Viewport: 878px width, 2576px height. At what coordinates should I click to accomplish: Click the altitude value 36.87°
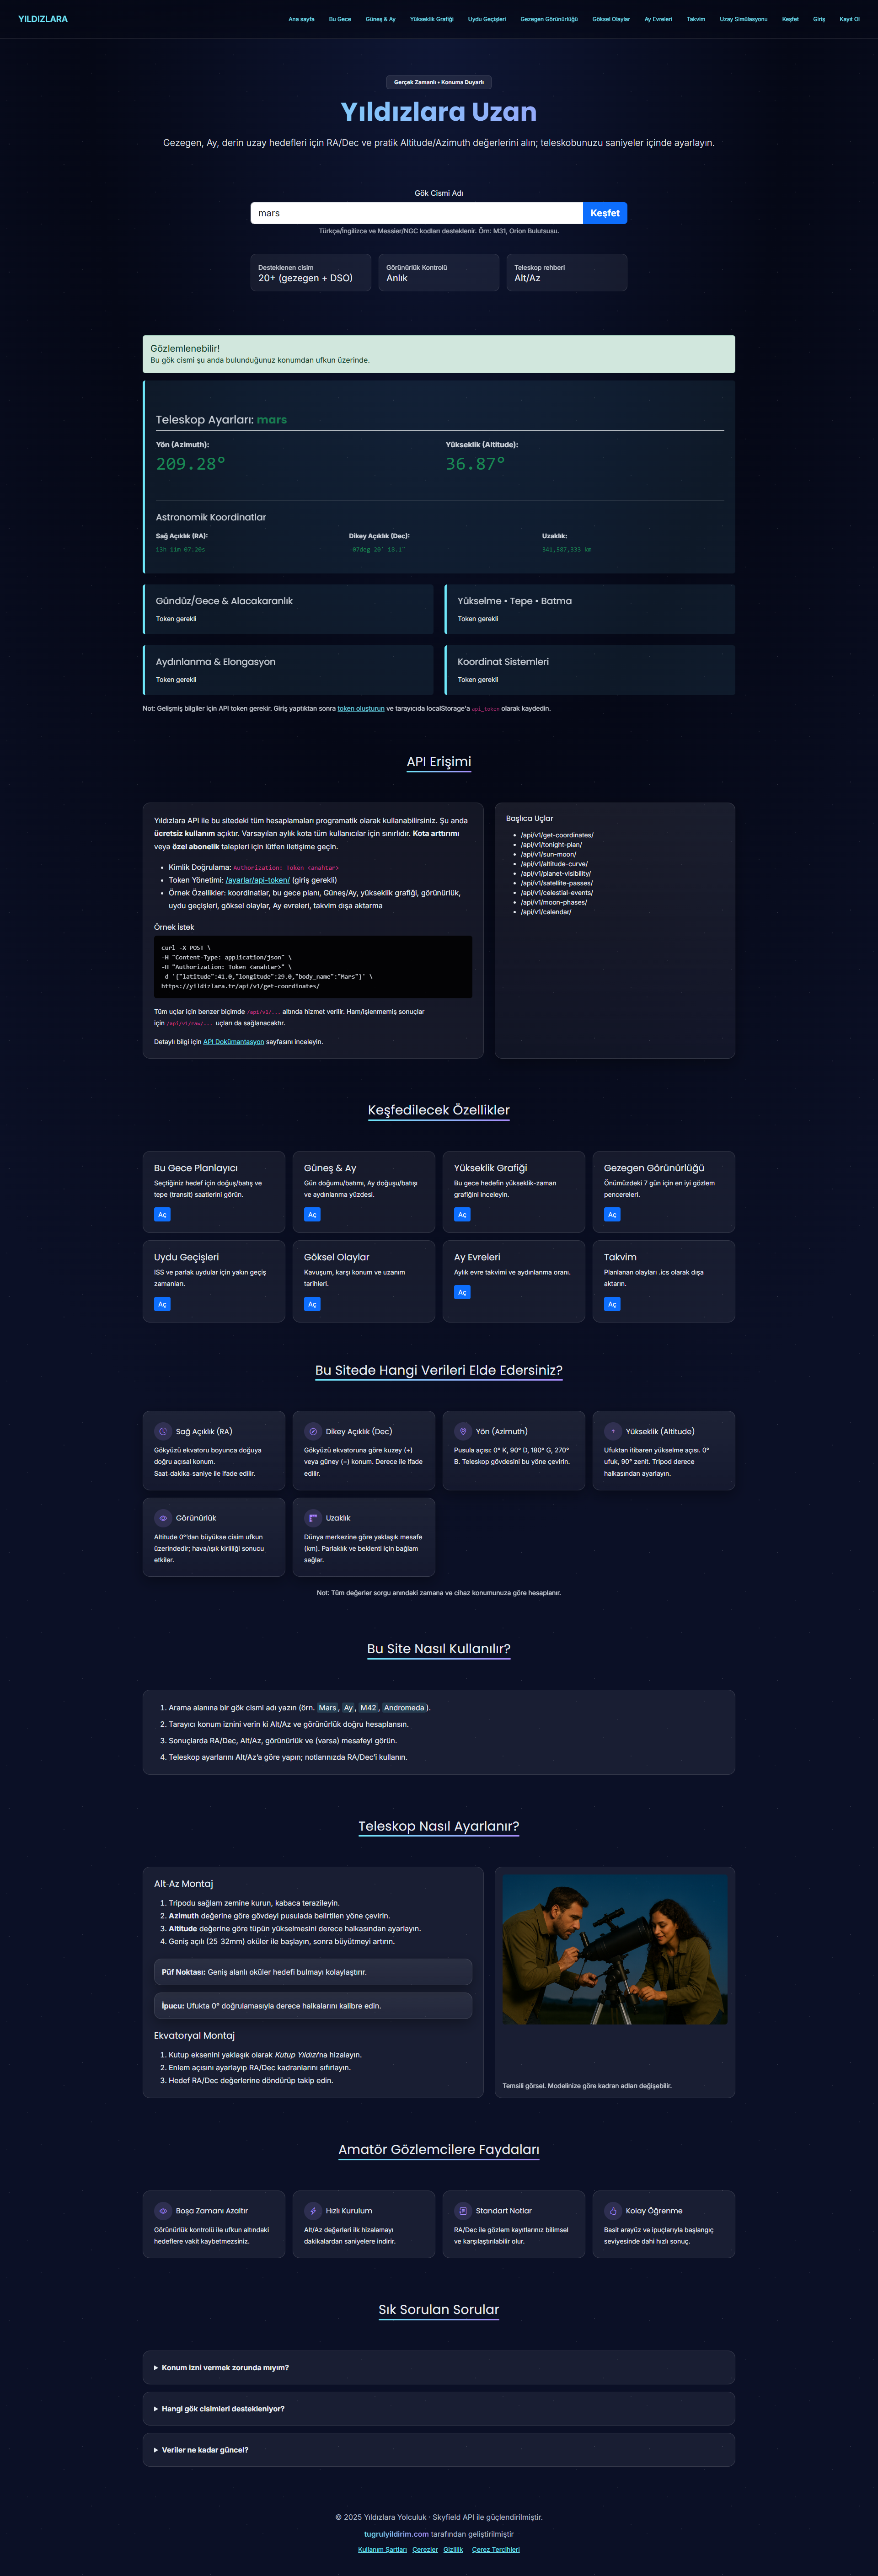pos(476,464)
